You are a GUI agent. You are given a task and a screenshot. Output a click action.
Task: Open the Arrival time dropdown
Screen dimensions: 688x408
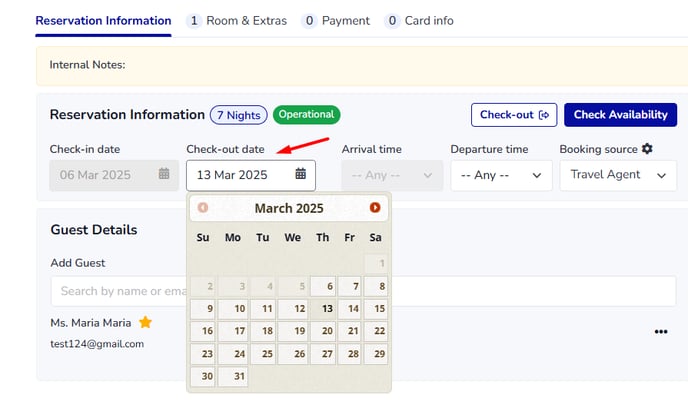pos(392,175)
